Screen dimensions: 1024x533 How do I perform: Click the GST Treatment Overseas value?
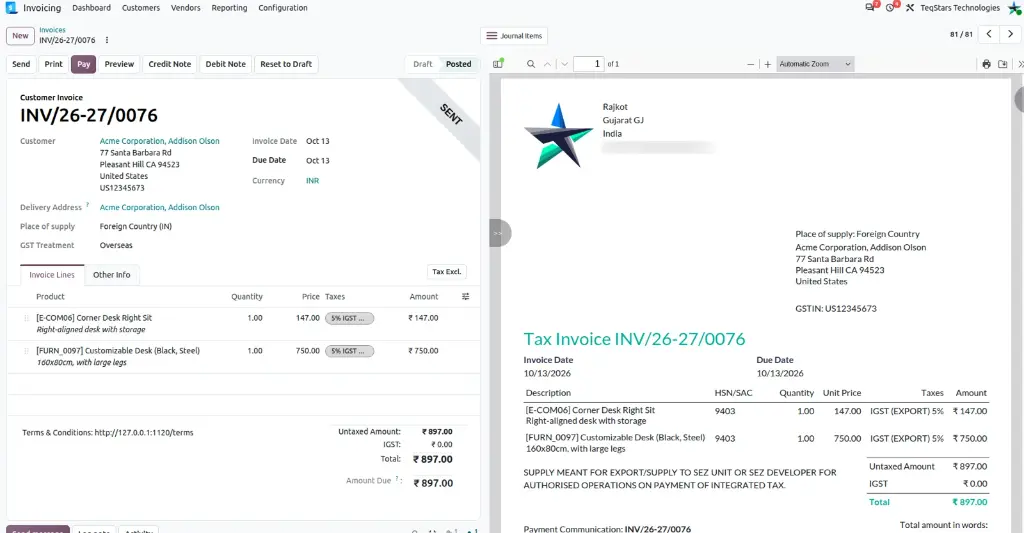pyautogui.click(x=116, y=246)
